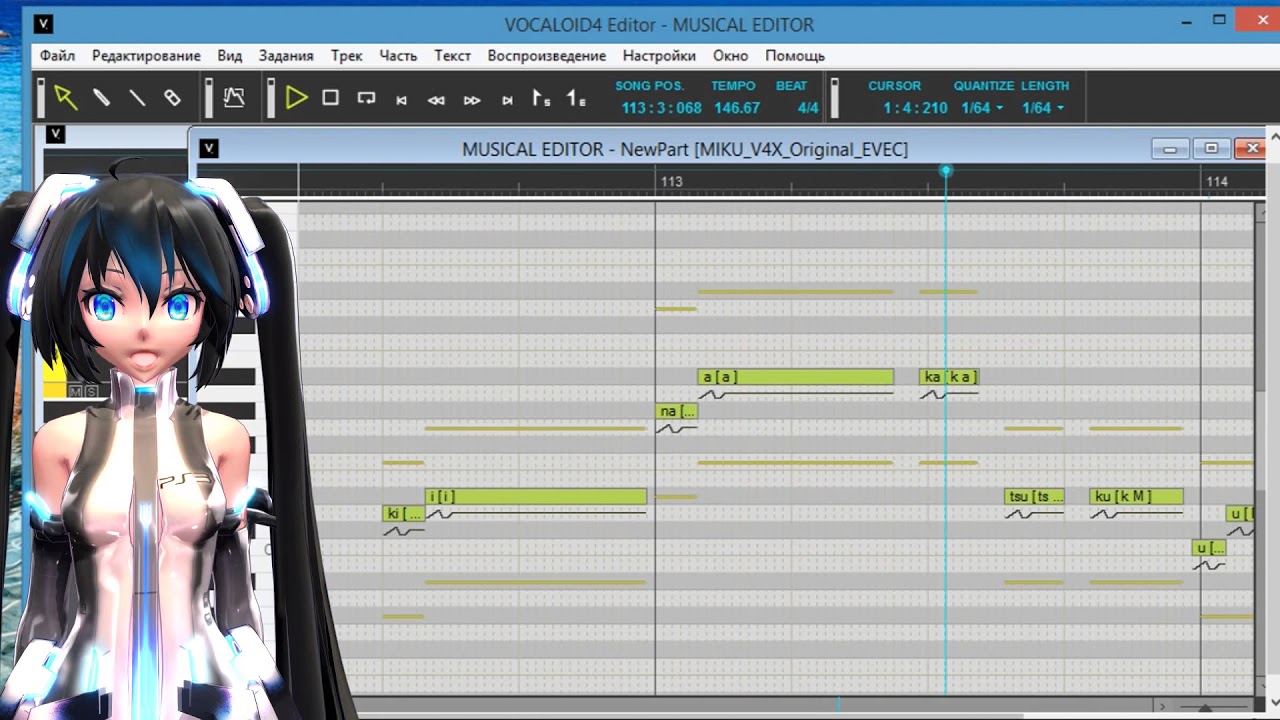Open the Задания menu
1280x720 pixels.
tap(286, 55)
